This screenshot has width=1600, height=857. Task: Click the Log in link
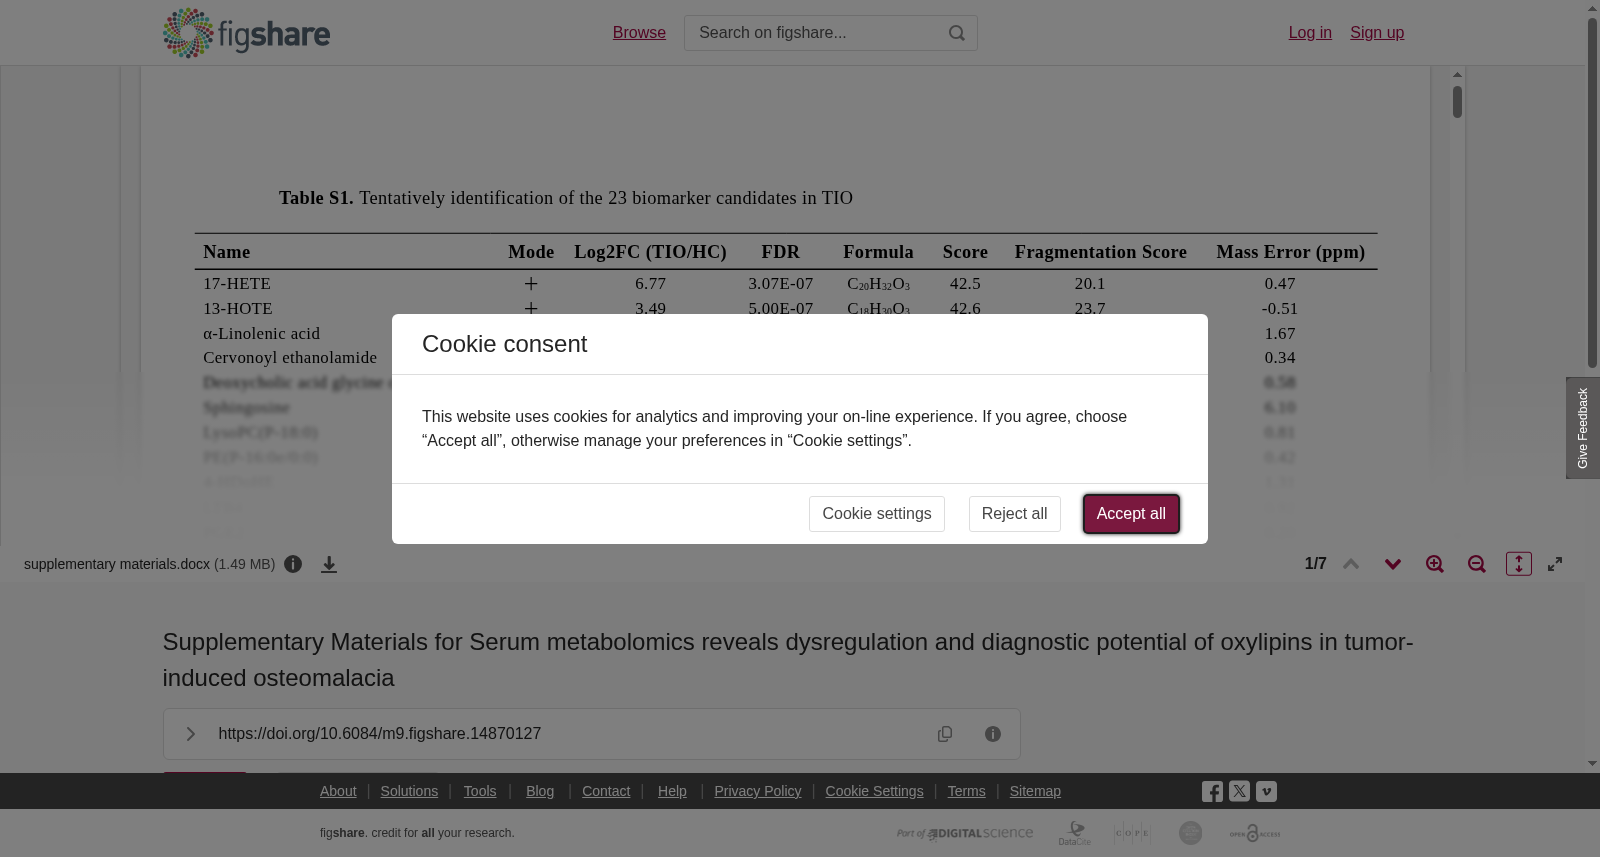(1310, 33)
